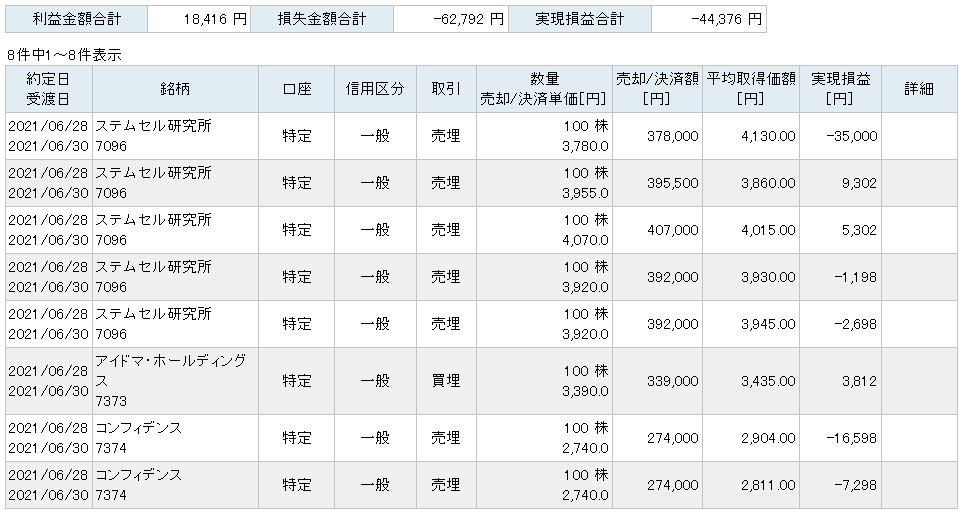
Task: Click the 3,780.0 unit price value
Action: [x=585, y=147]
